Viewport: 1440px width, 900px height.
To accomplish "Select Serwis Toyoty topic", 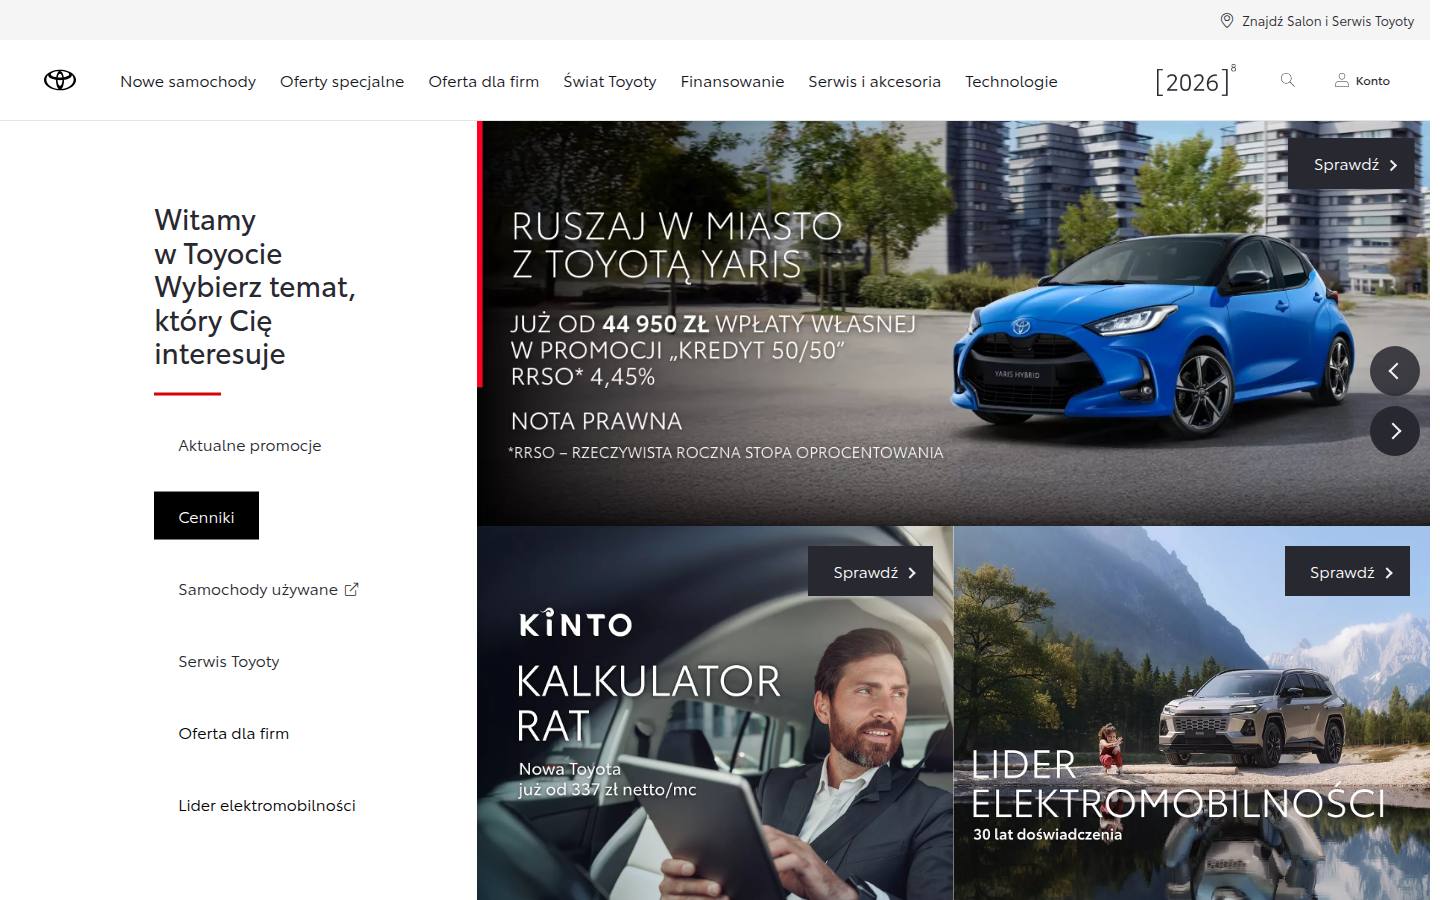I will [x=229, y=661].
